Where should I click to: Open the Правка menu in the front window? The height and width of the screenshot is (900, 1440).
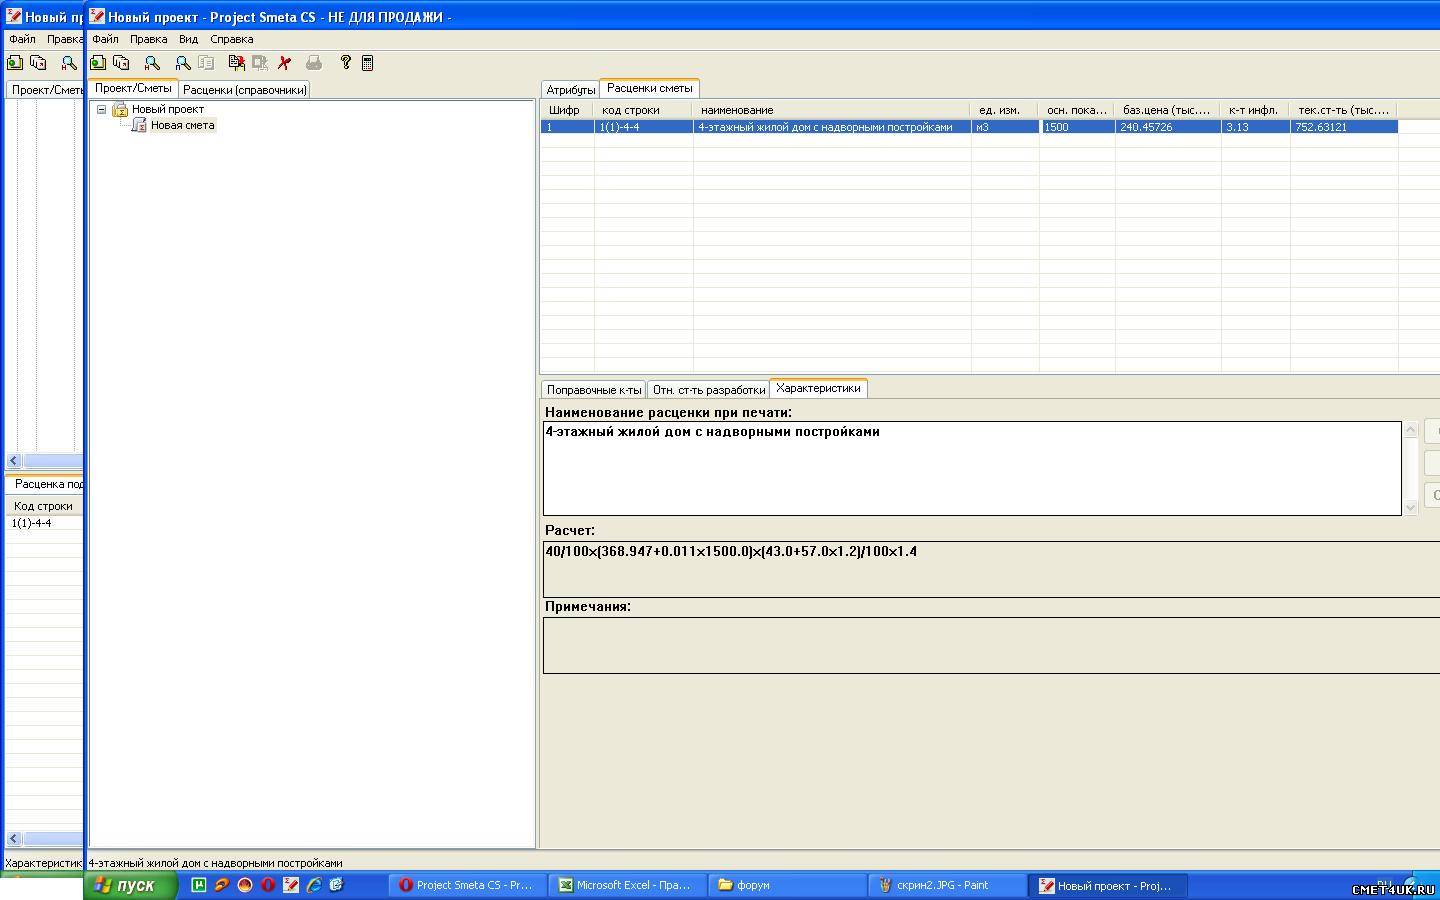[x=148, y=39]
